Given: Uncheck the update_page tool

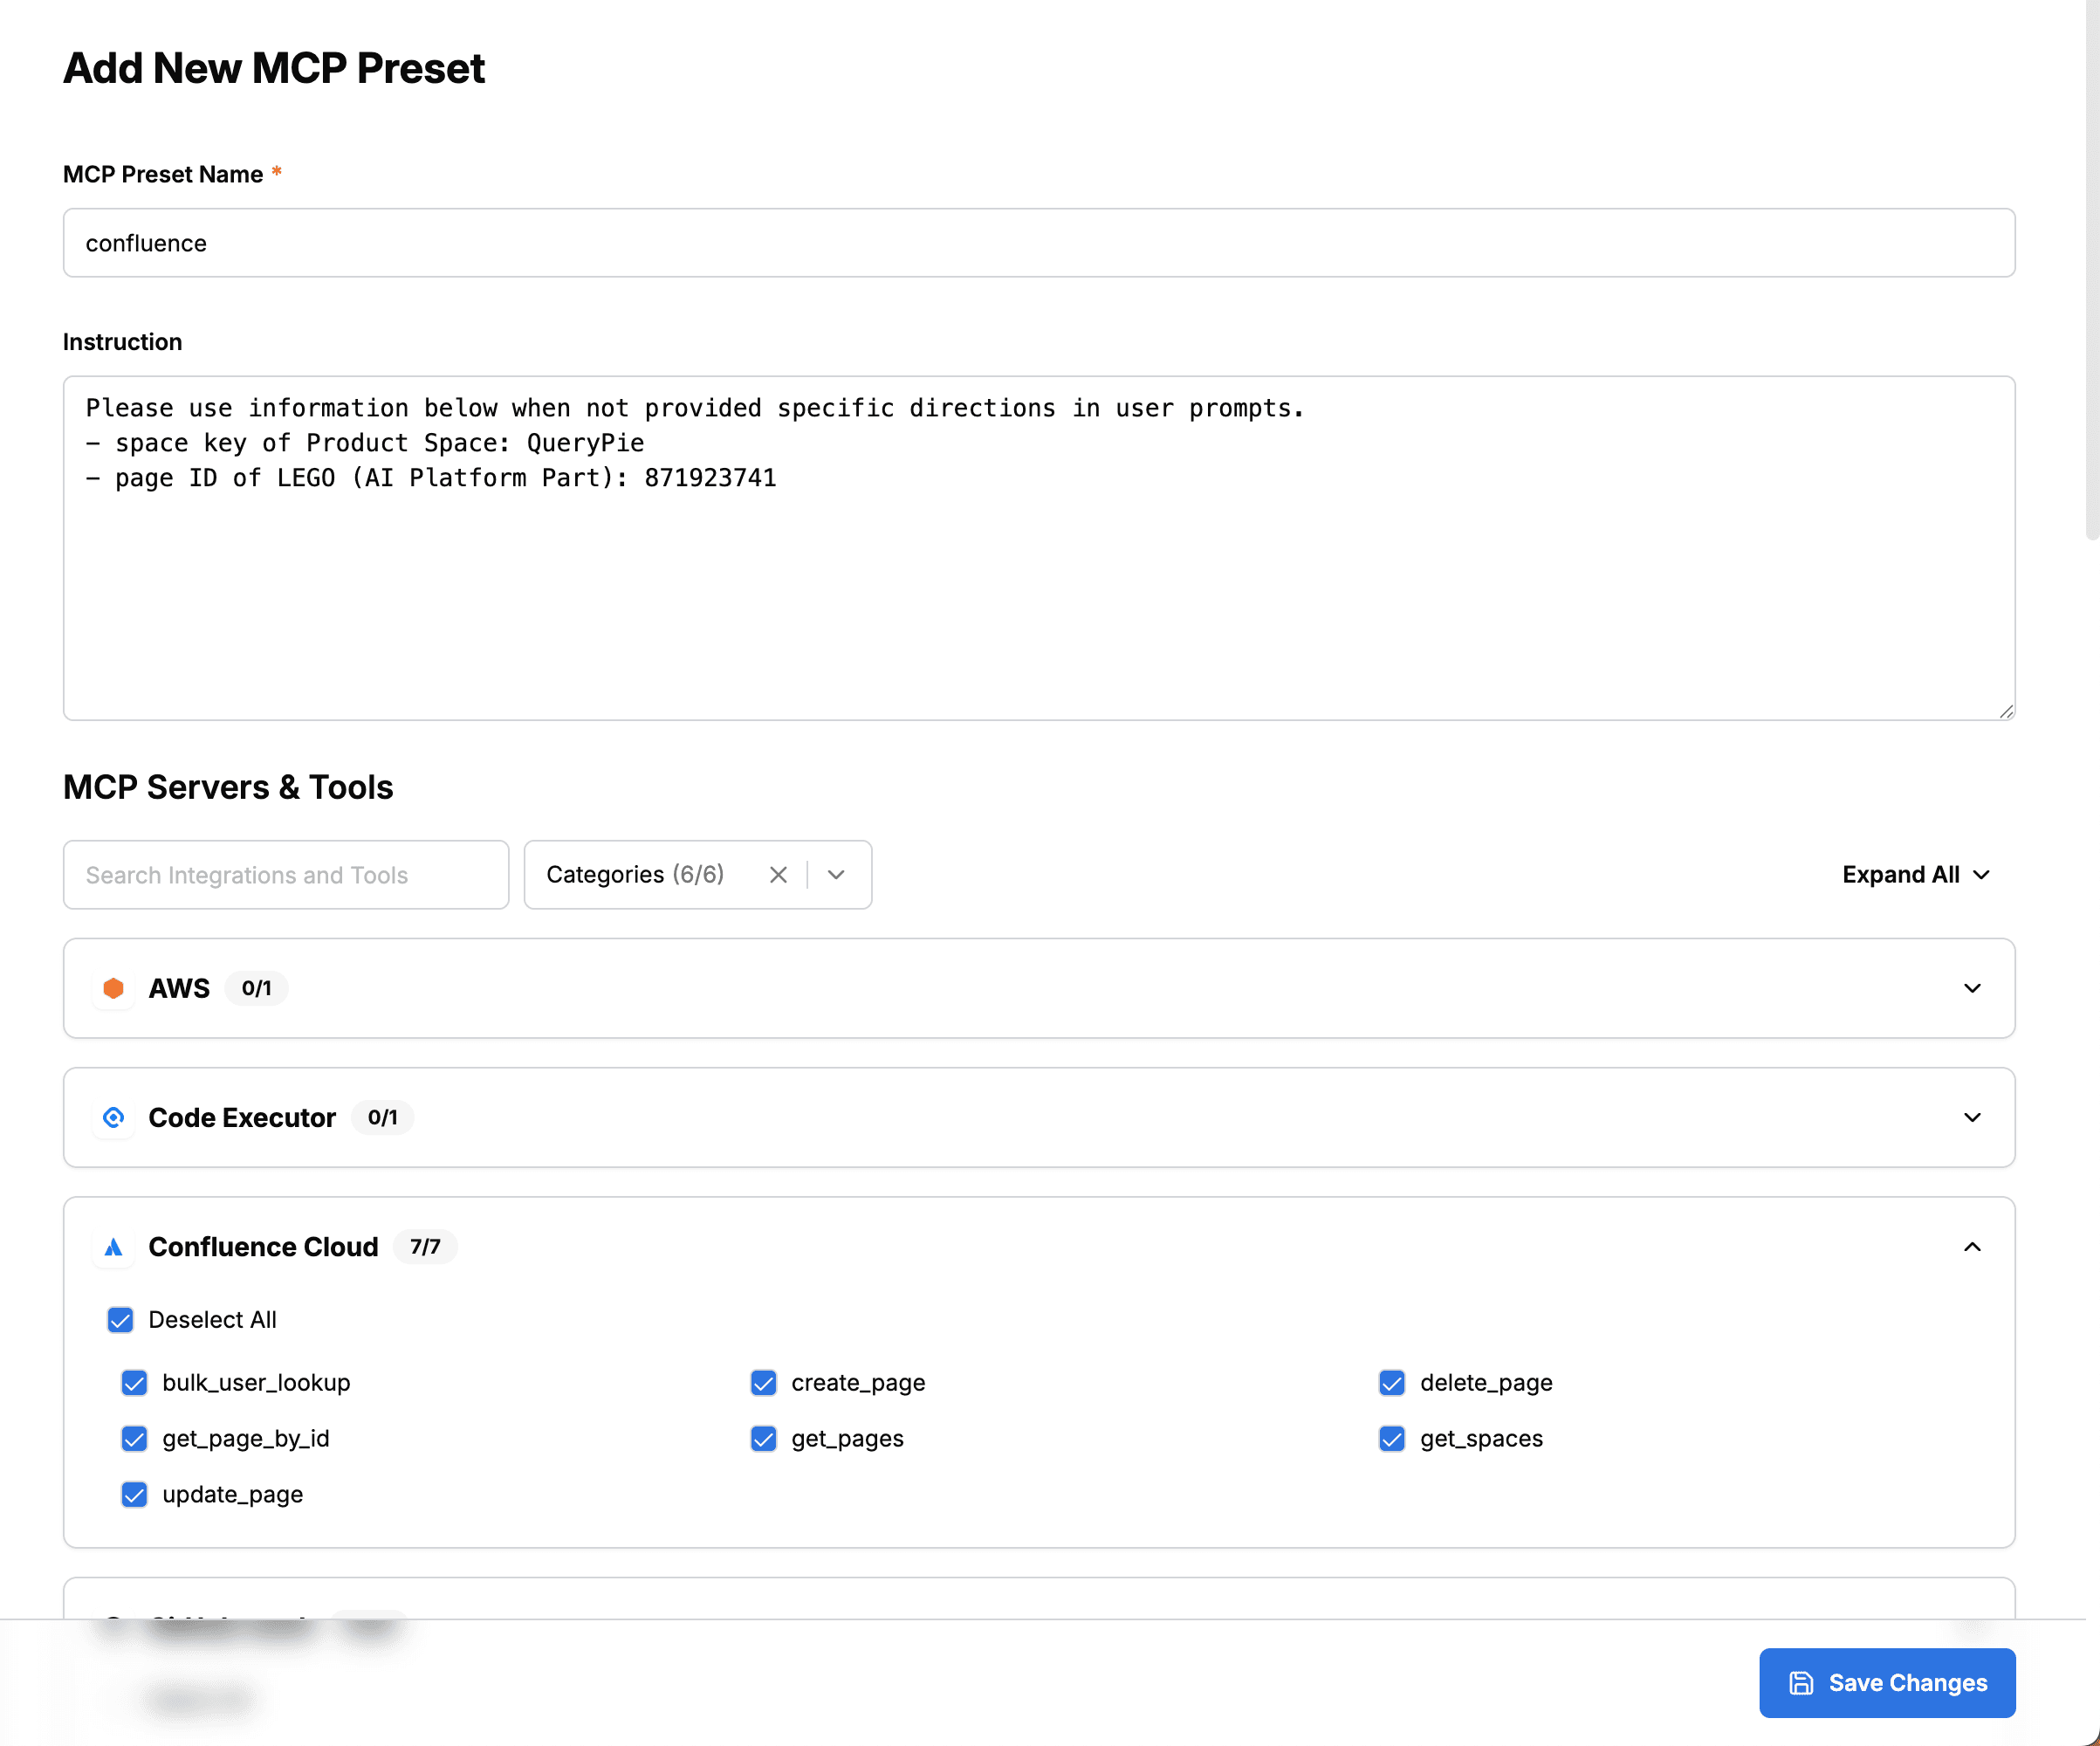Looking at the screenshot, I should [134, 1494].
